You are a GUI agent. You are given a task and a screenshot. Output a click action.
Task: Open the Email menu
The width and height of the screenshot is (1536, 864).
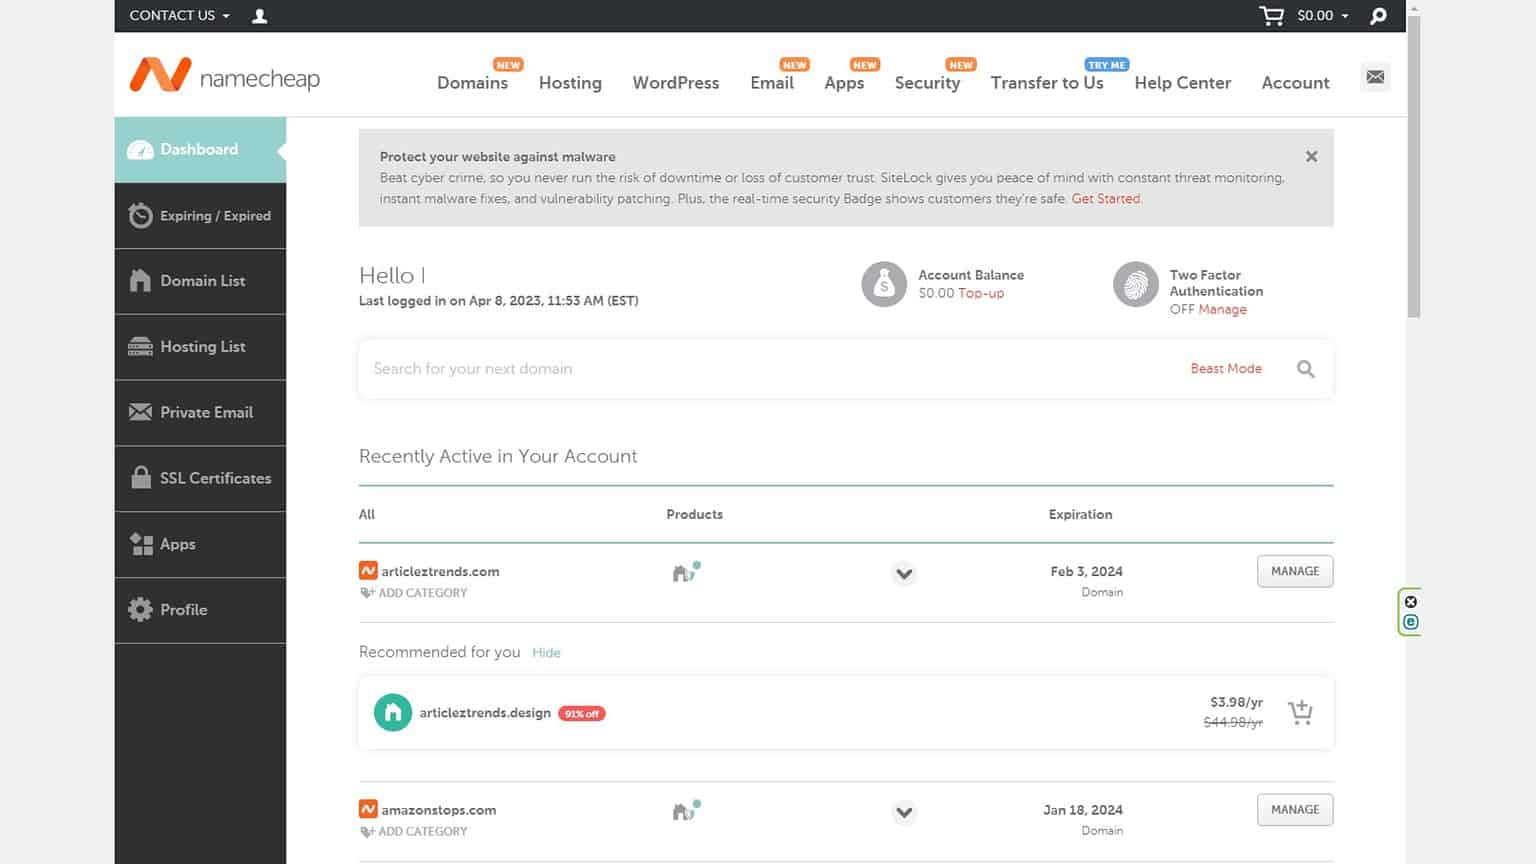tap(772, 83)
